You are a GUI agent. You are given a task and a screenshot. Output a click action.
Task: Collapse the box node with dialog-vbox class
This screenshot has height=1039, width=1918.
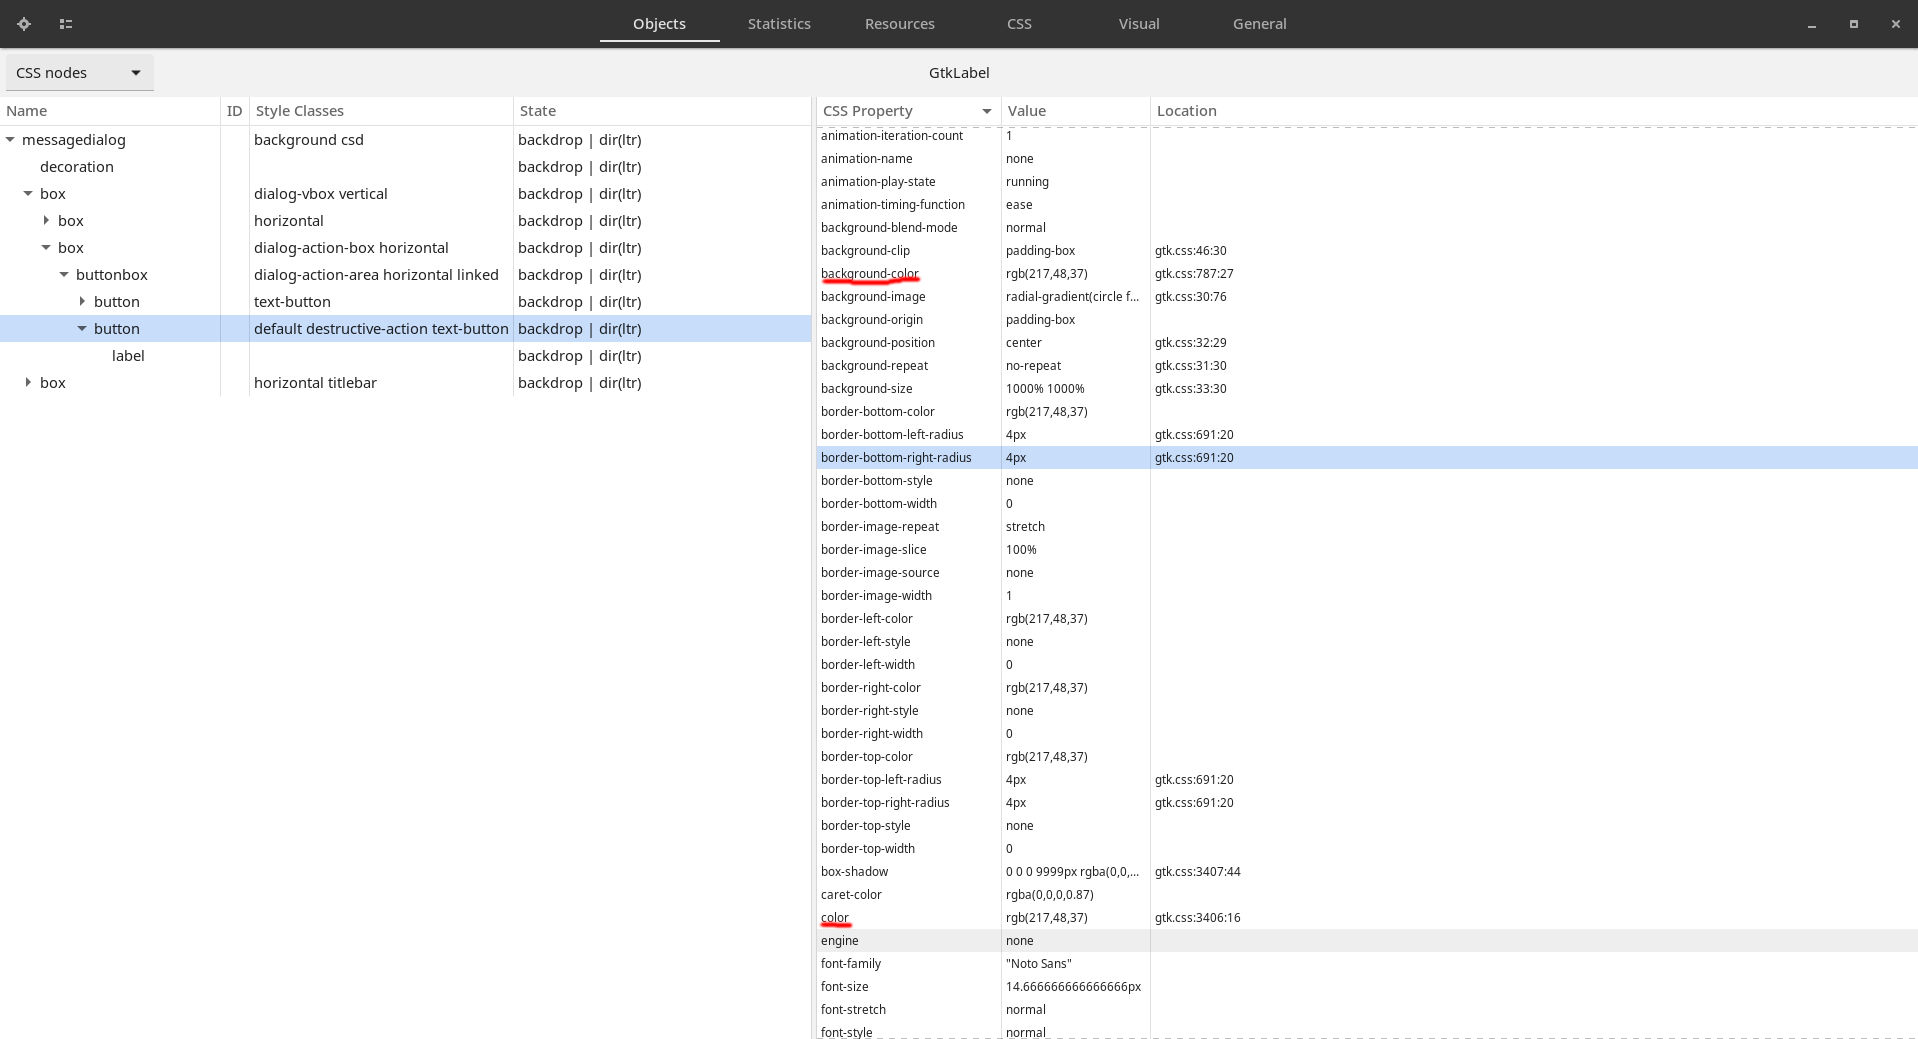[x=28, y=194]
